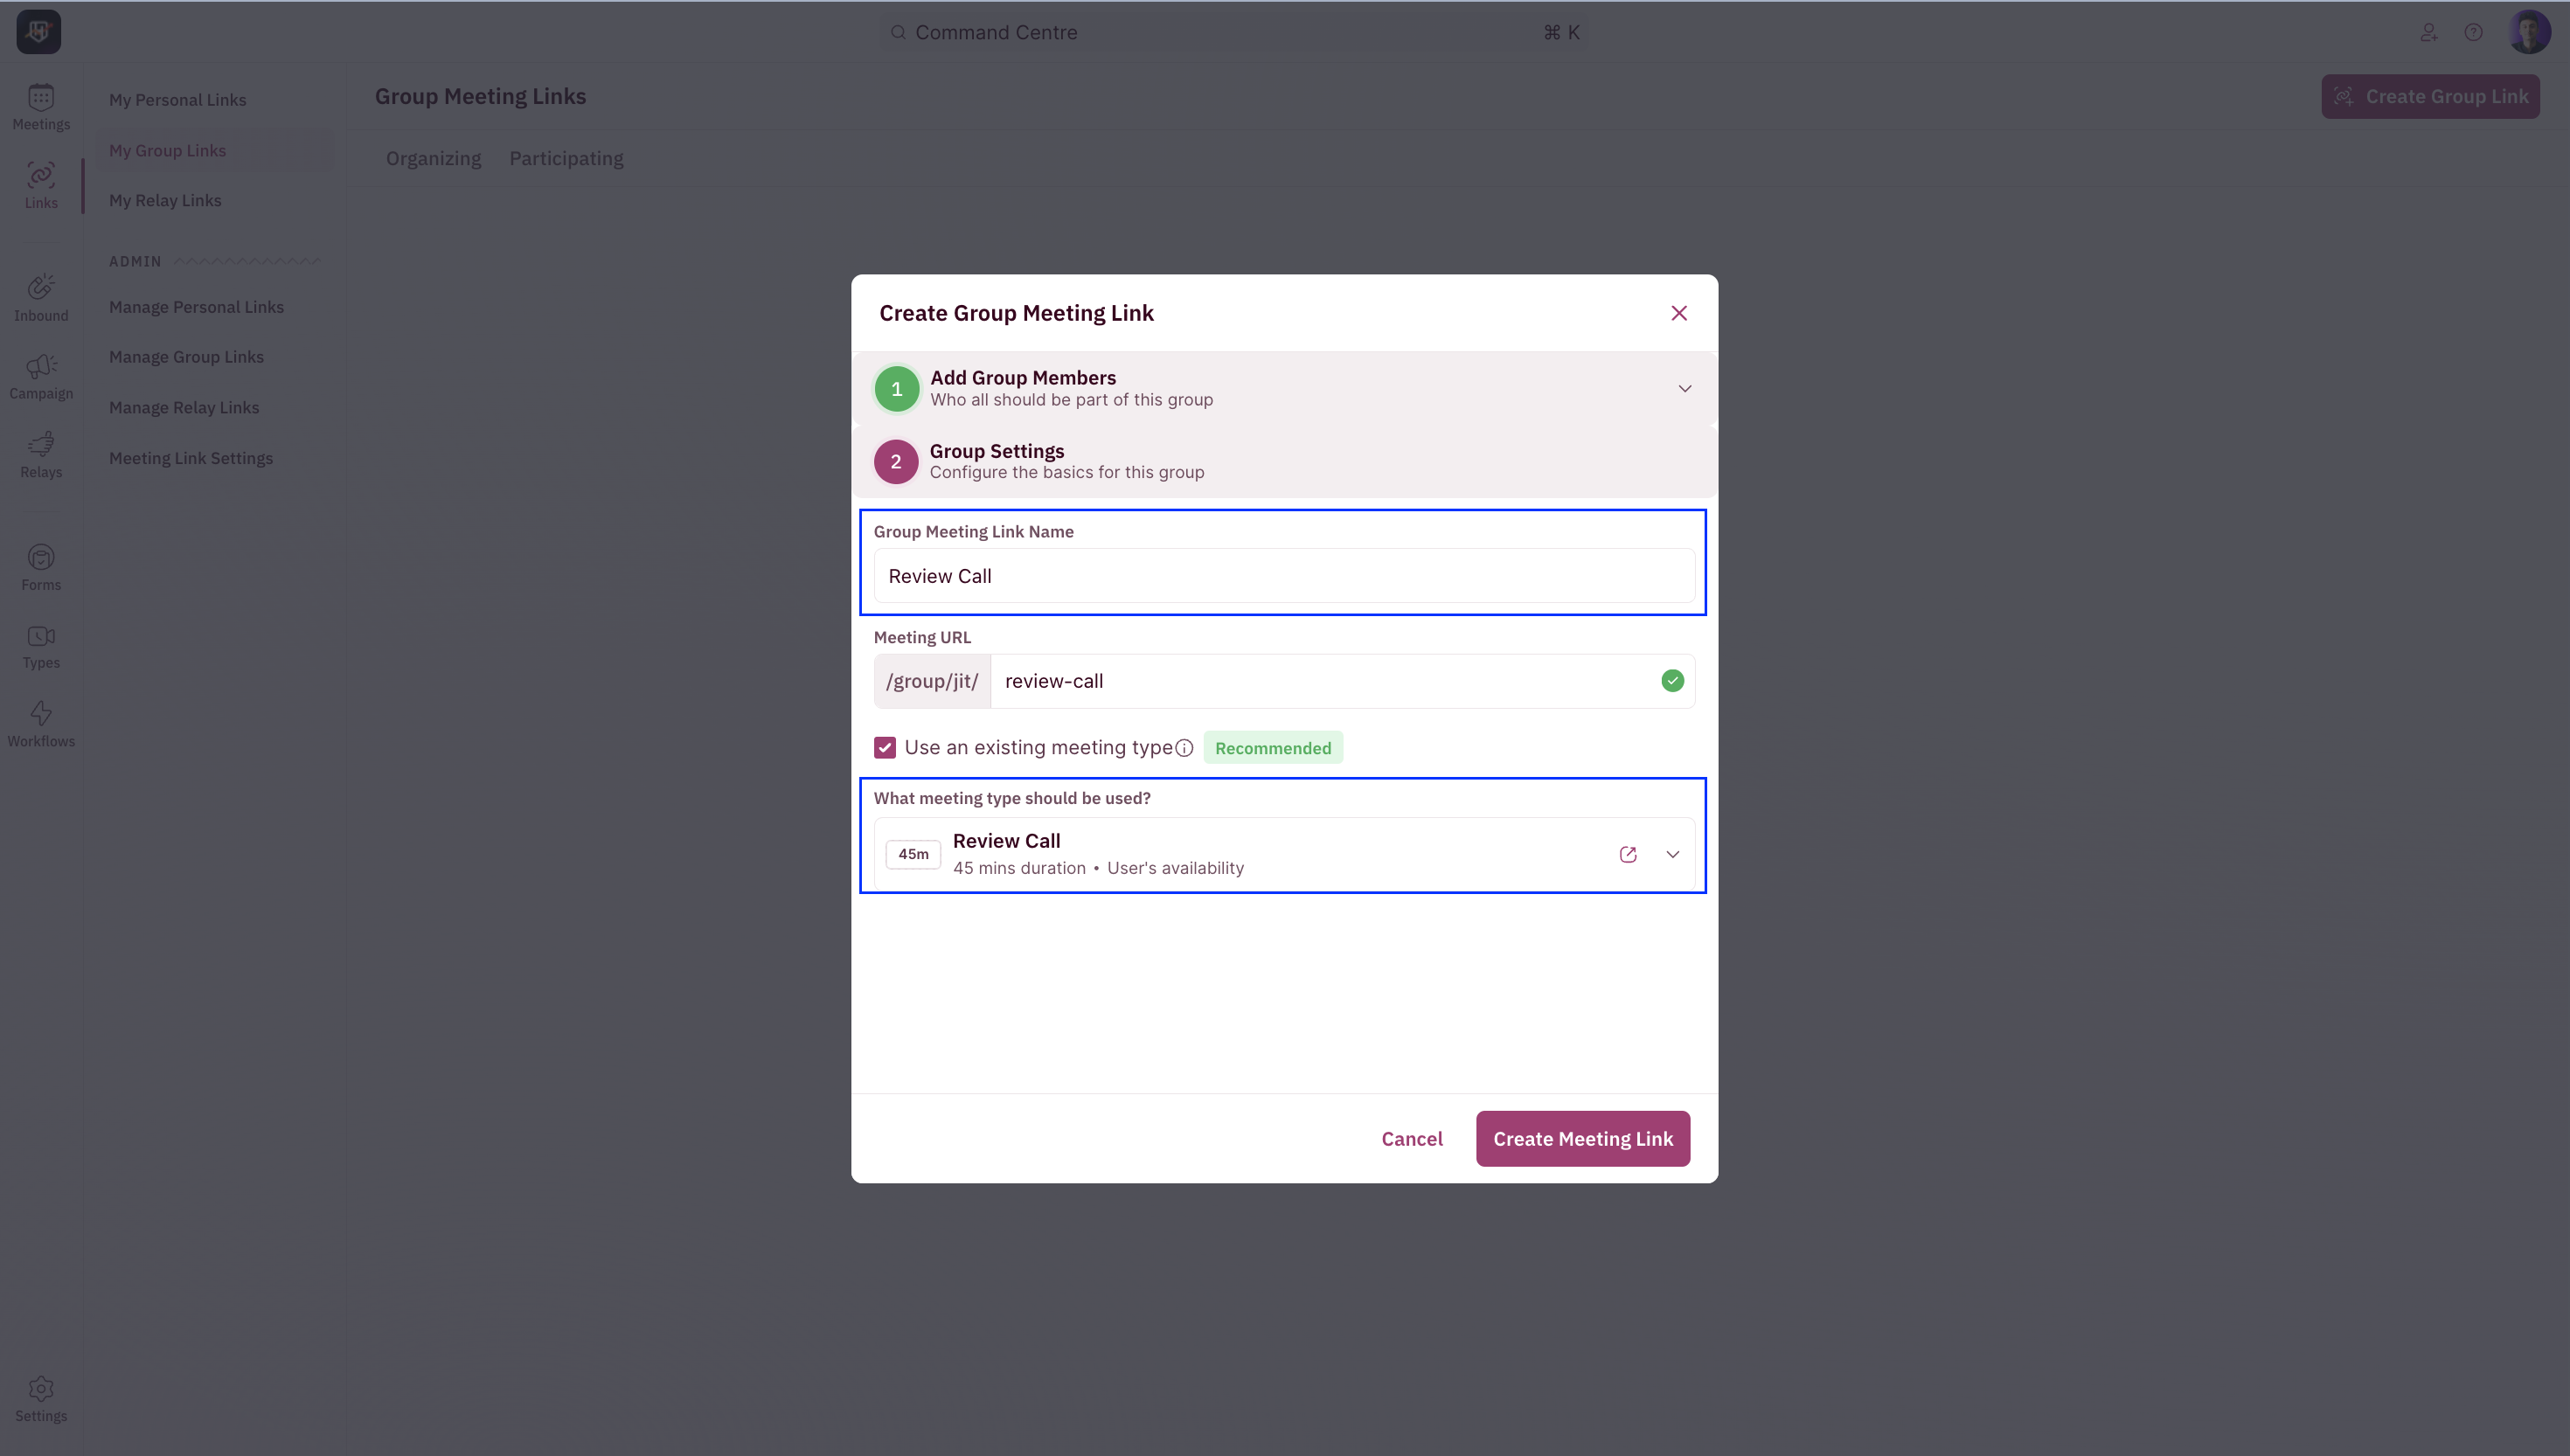
Task: Click the ADMIN section heading
Action: [134, 261]
